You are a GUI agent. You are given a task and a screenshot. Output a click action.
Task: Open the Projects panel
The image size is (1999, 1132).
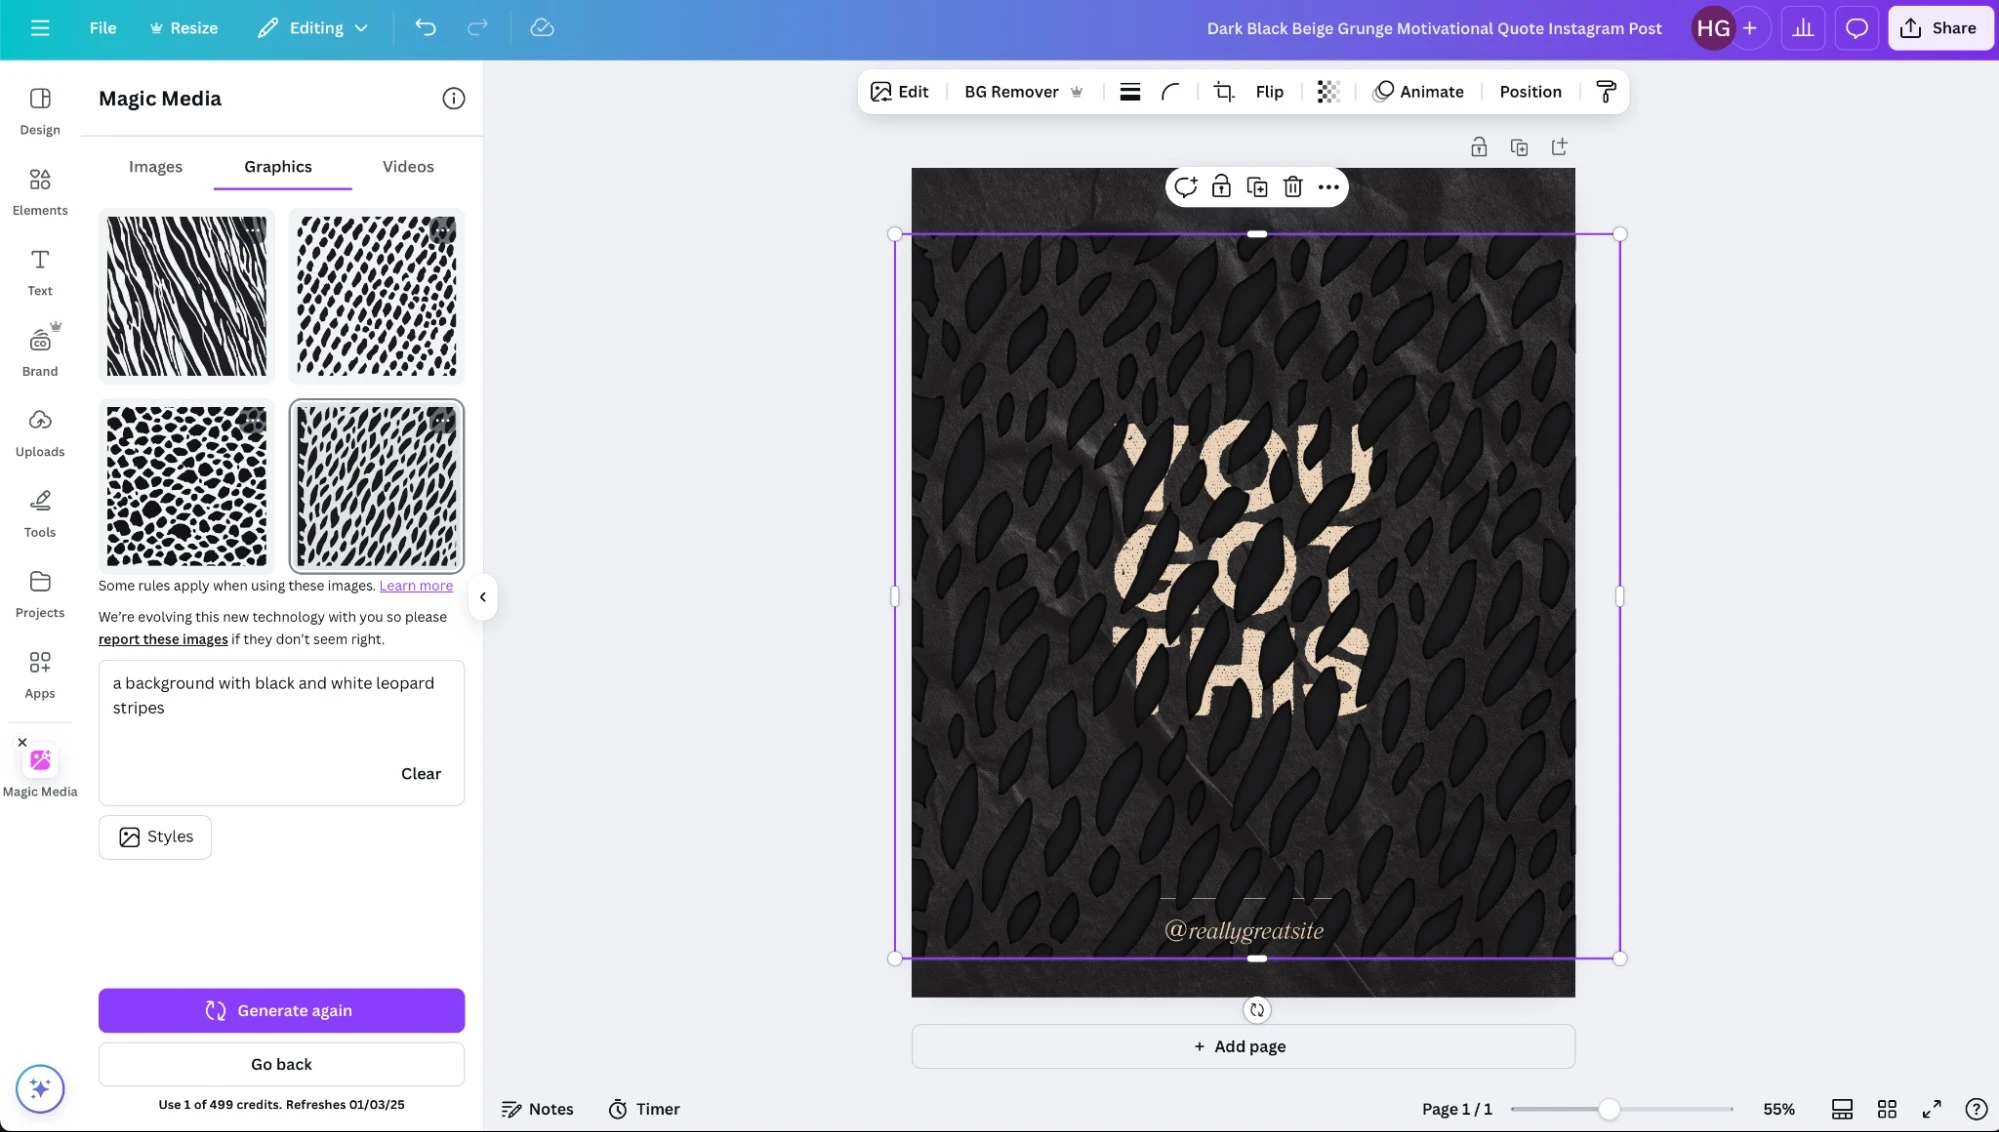tap(40, 593)
